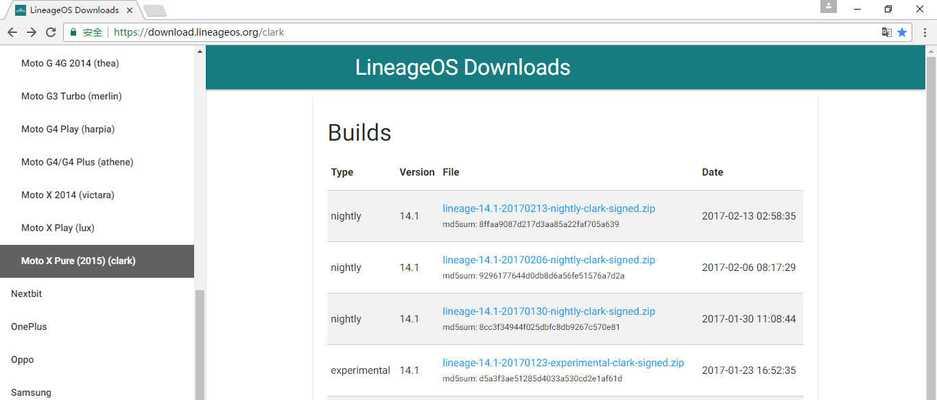Click md5sum 8ffaa9087d217d3aa85a22faf705a639

pos(531,224)
